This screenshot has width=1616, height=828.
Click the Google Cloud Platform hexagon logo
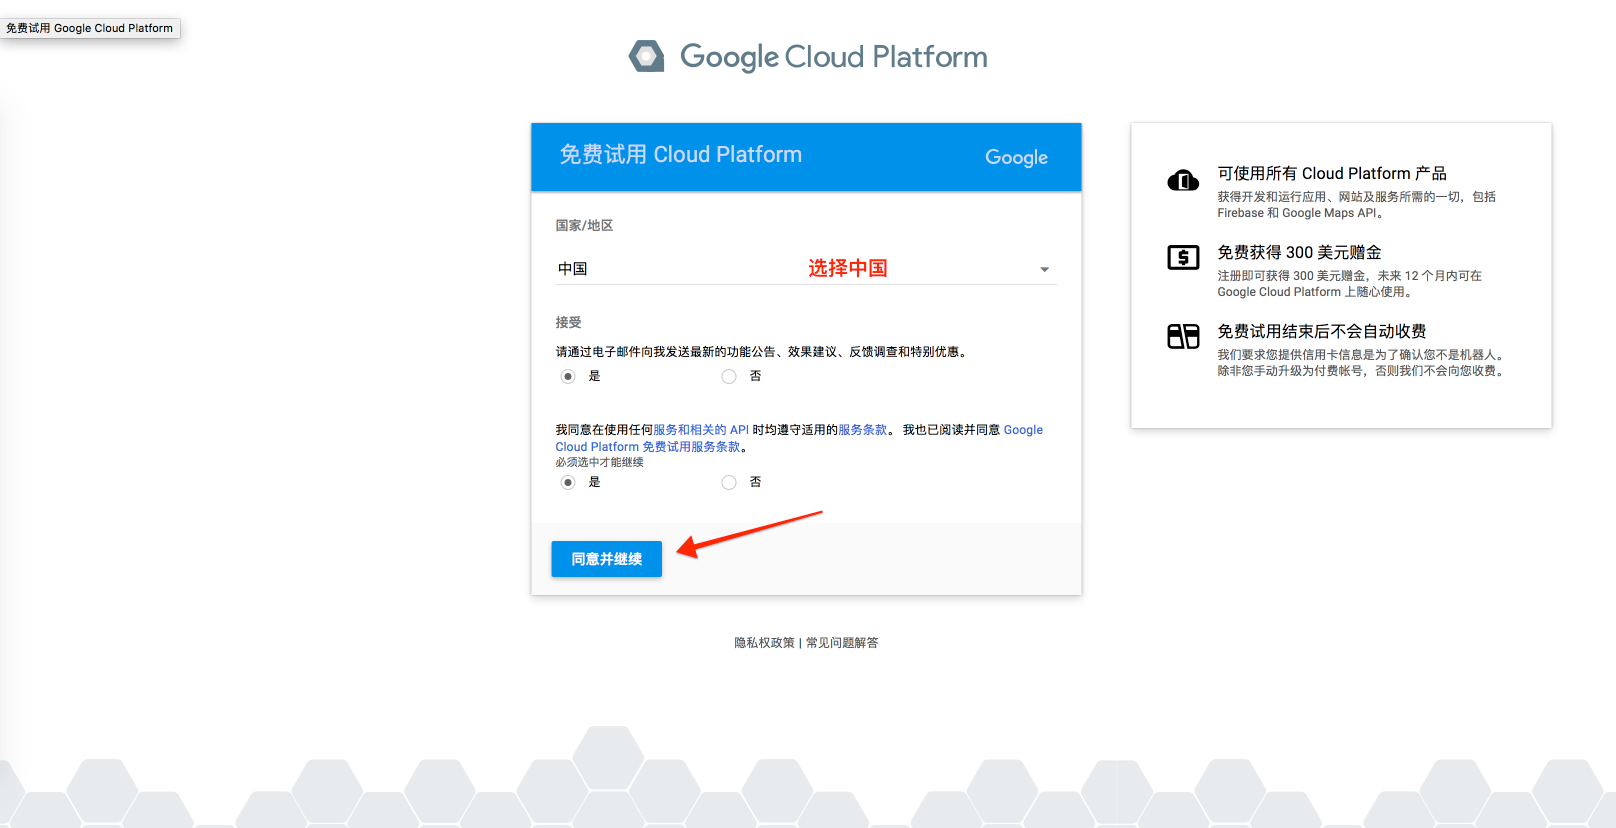click(x=646, y=56)
